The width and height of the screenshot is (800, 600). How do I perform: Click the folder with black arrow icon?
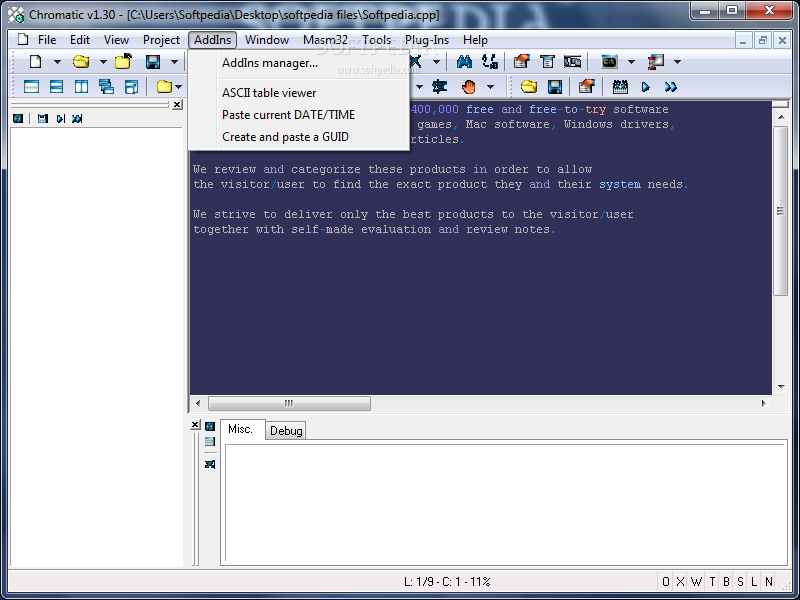tap(123, 62)
